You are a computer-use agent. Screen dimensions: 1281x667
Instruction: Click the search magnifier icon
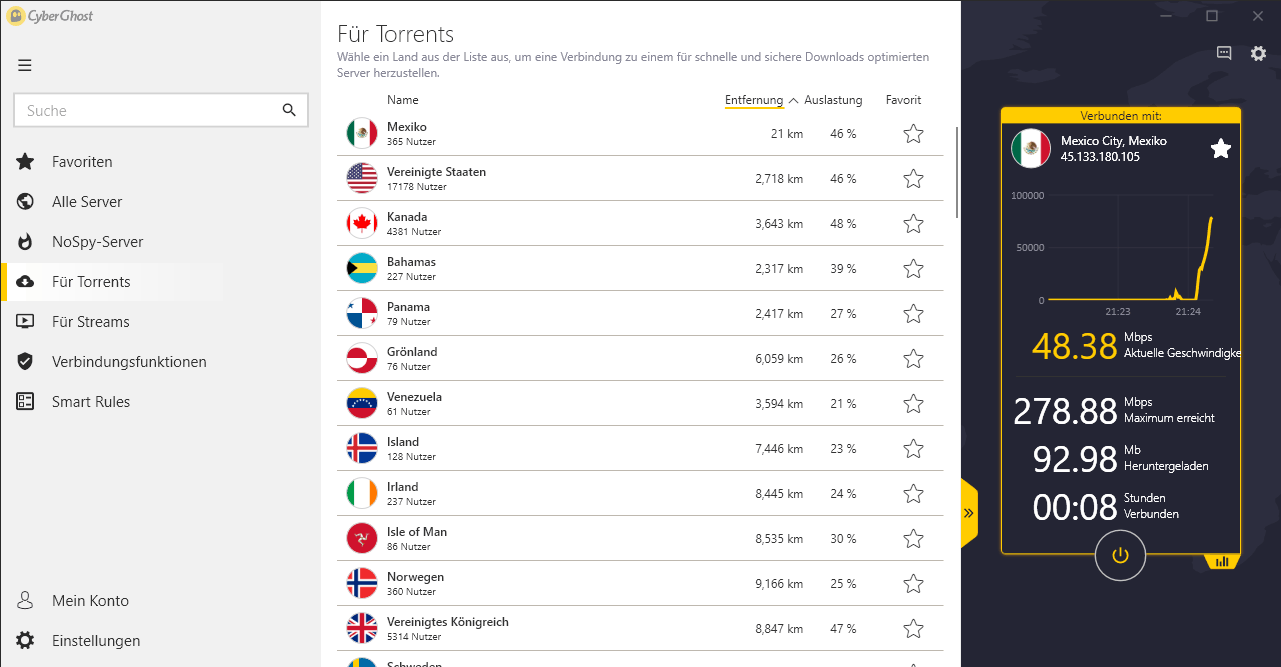[289, 110]
